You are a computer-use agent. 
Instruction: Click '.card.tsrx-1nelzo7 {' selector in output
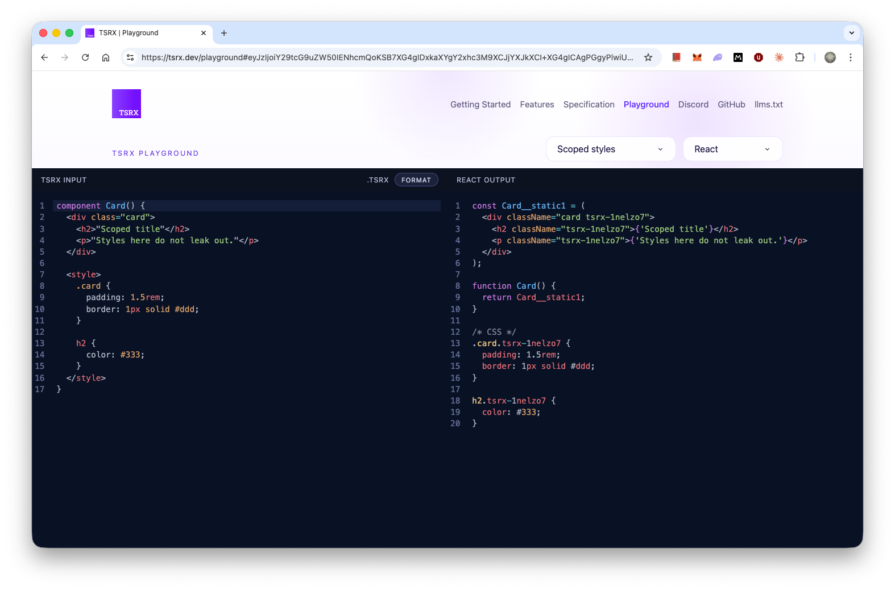tap(521, 343)
